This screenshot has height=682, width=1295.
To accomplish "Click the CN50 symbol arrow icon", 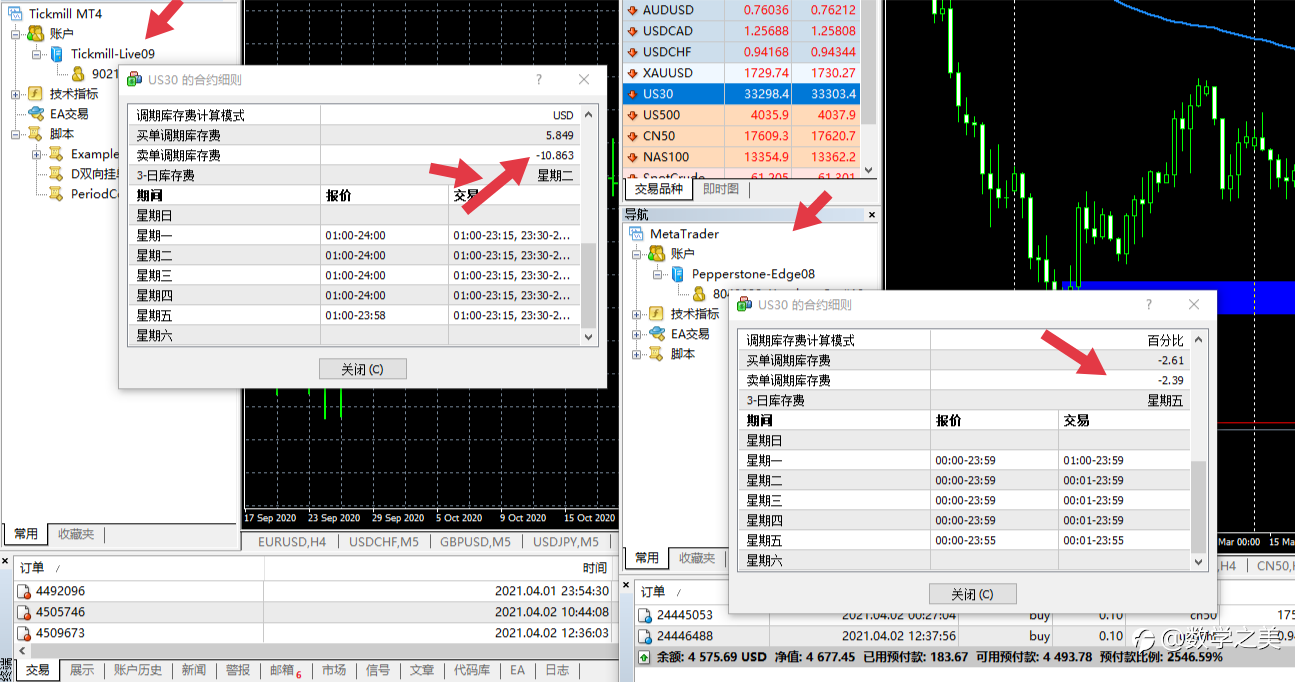I will pyautogui.click(x=632, y=136).
